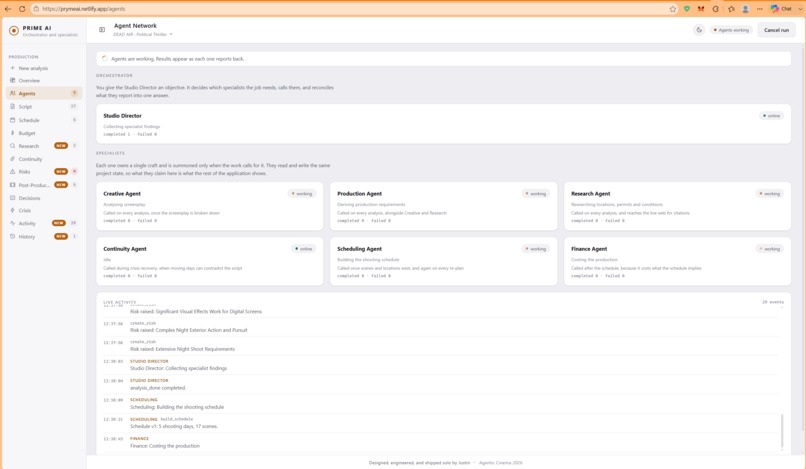Click the Schedule calendar icon
Image resolution: width=806 pixels, height=469 pixels.
tap(12, 120)
